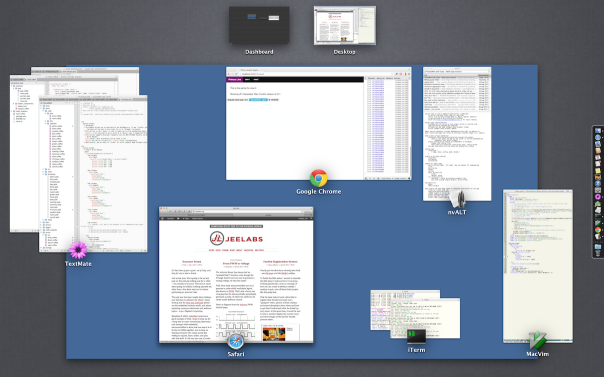
Task: Click MacVim icon in the Dock
Action: point(598,223)
